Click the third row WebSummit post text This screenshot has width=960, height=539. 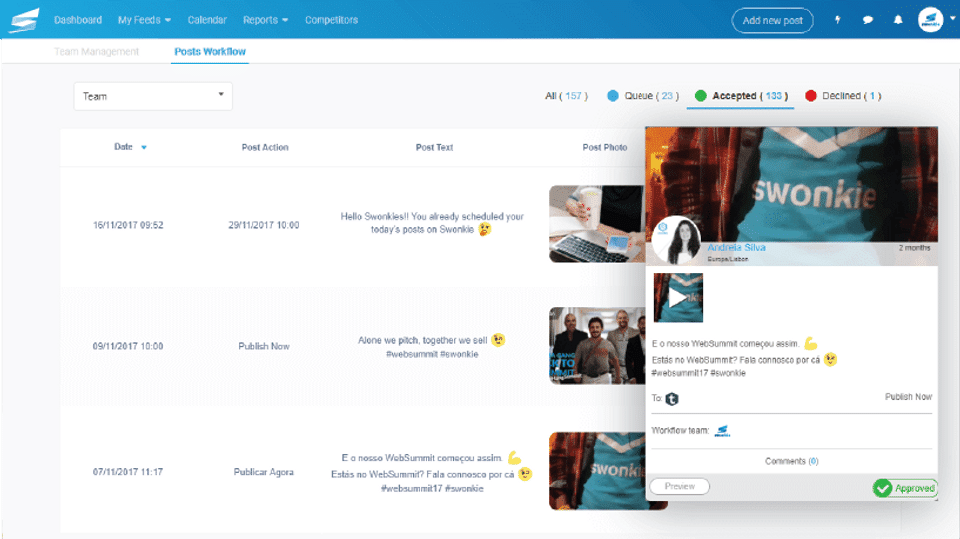pyautogui.click(x=432, y=473)
